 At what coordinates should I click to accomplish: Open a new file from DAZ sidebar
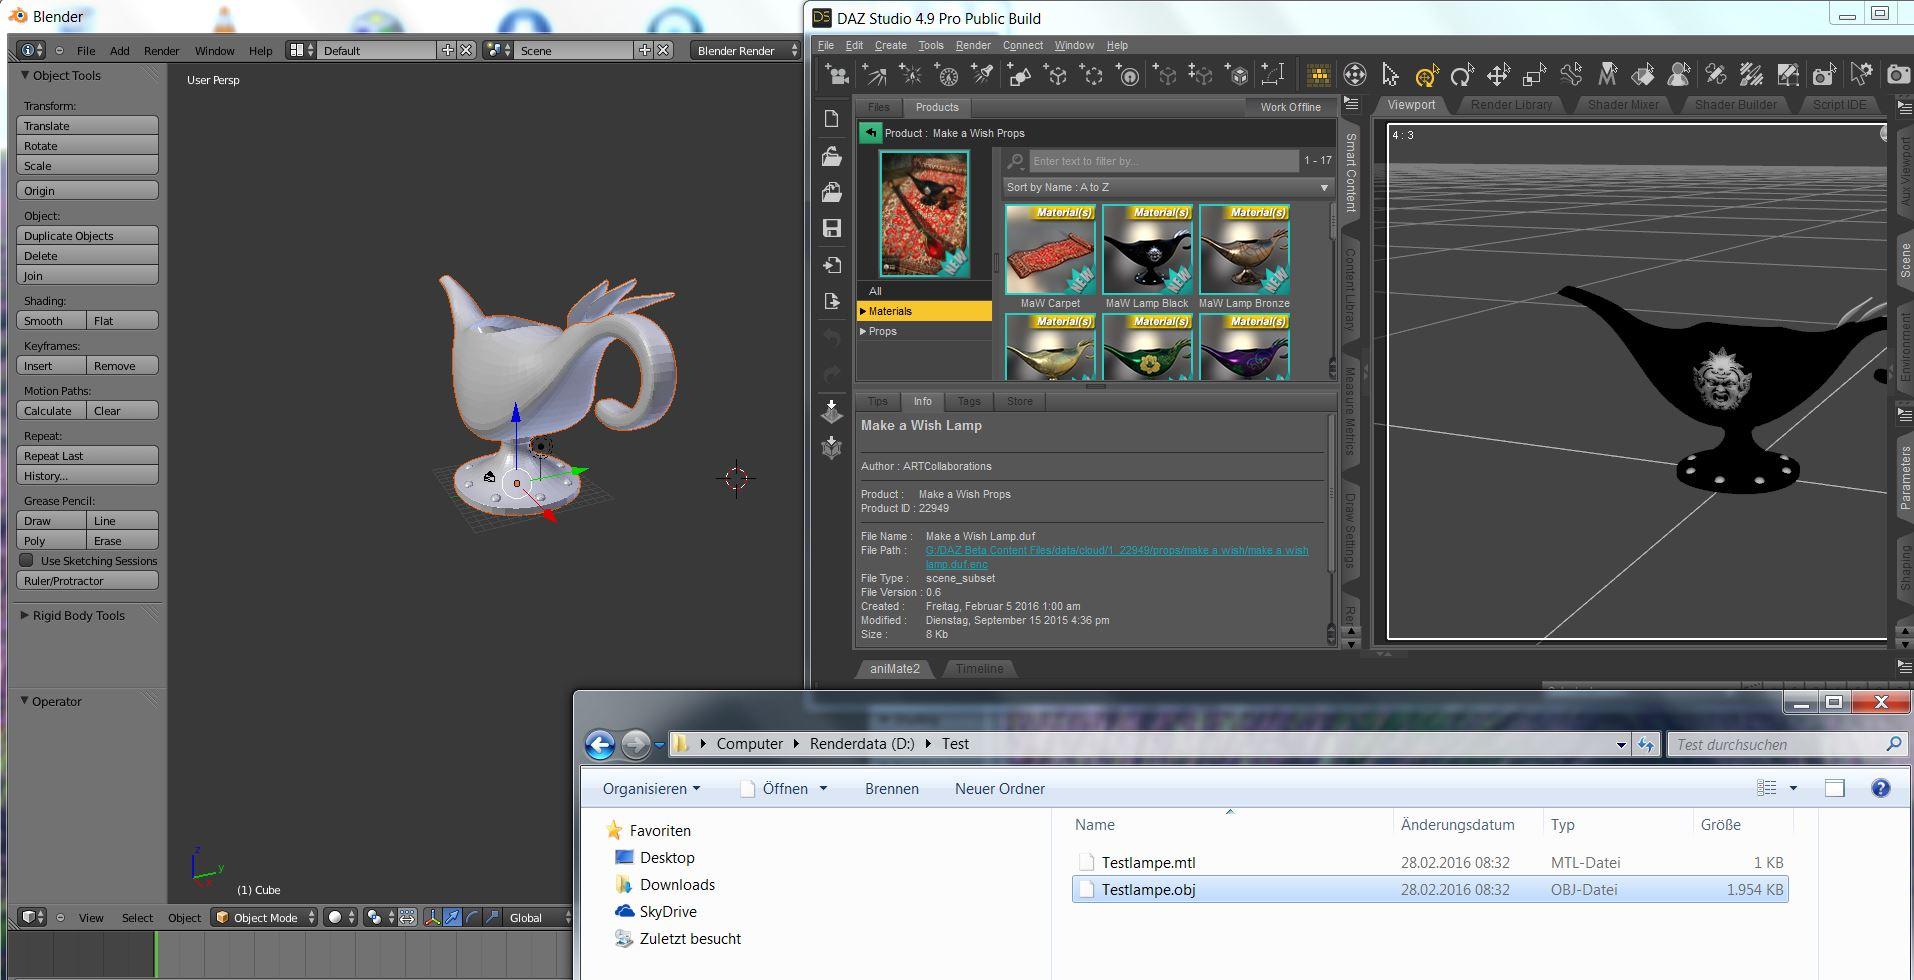831,119
